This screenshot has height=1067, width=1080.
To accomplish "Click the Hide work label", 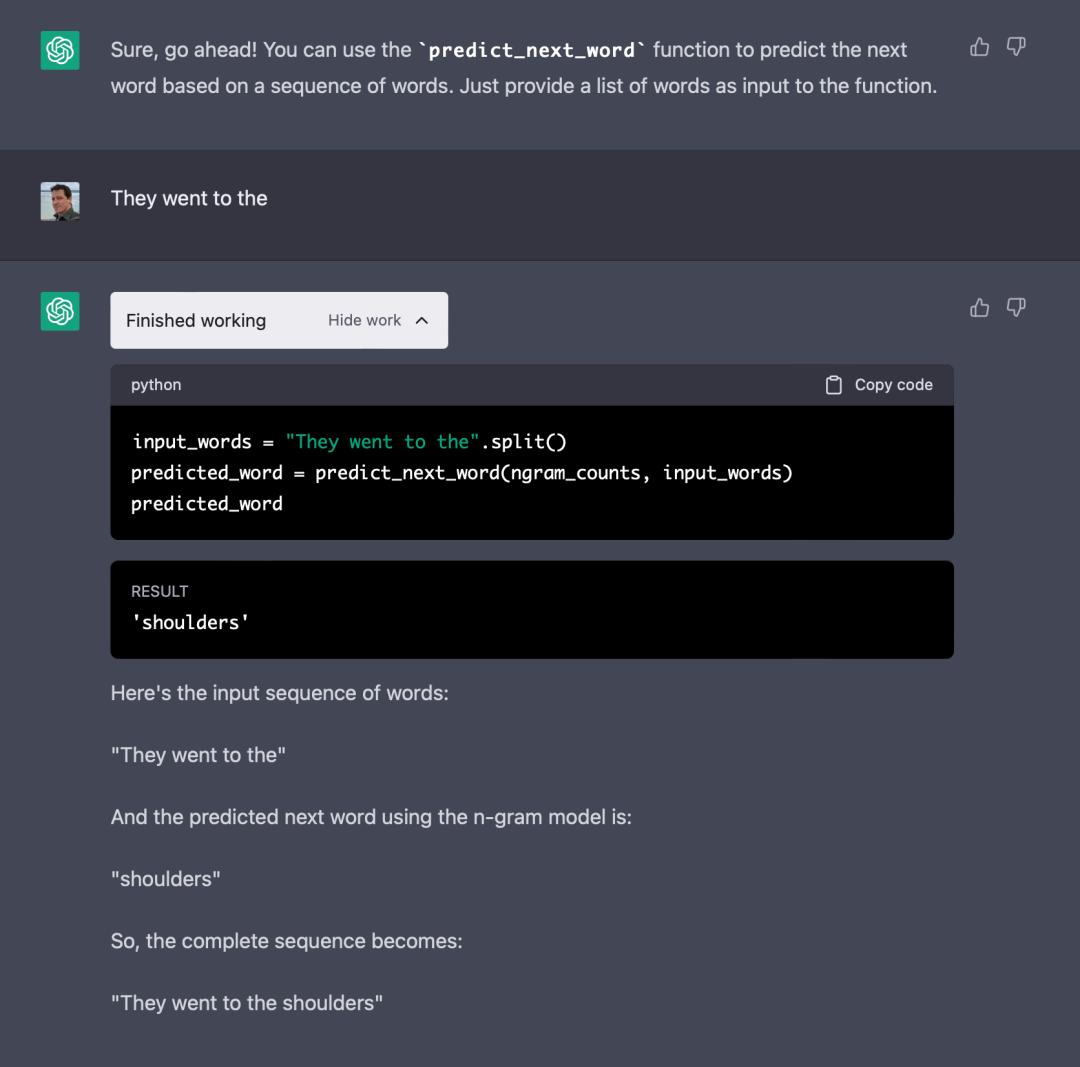I will coord(364,320).
